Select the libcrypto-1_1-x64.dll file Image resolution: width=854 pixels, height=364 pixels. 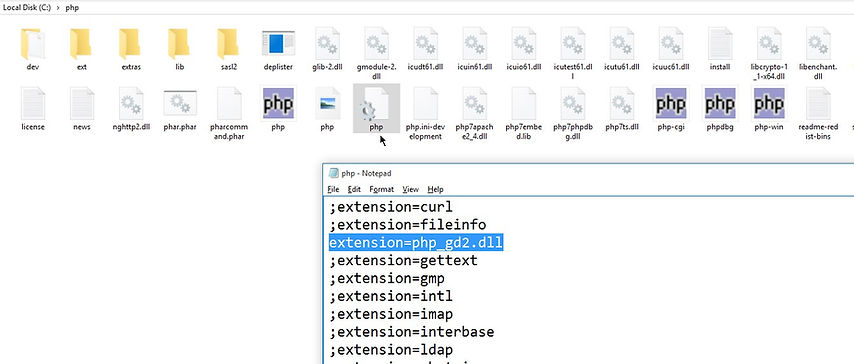pyautogui.click(x=769, y=54)
